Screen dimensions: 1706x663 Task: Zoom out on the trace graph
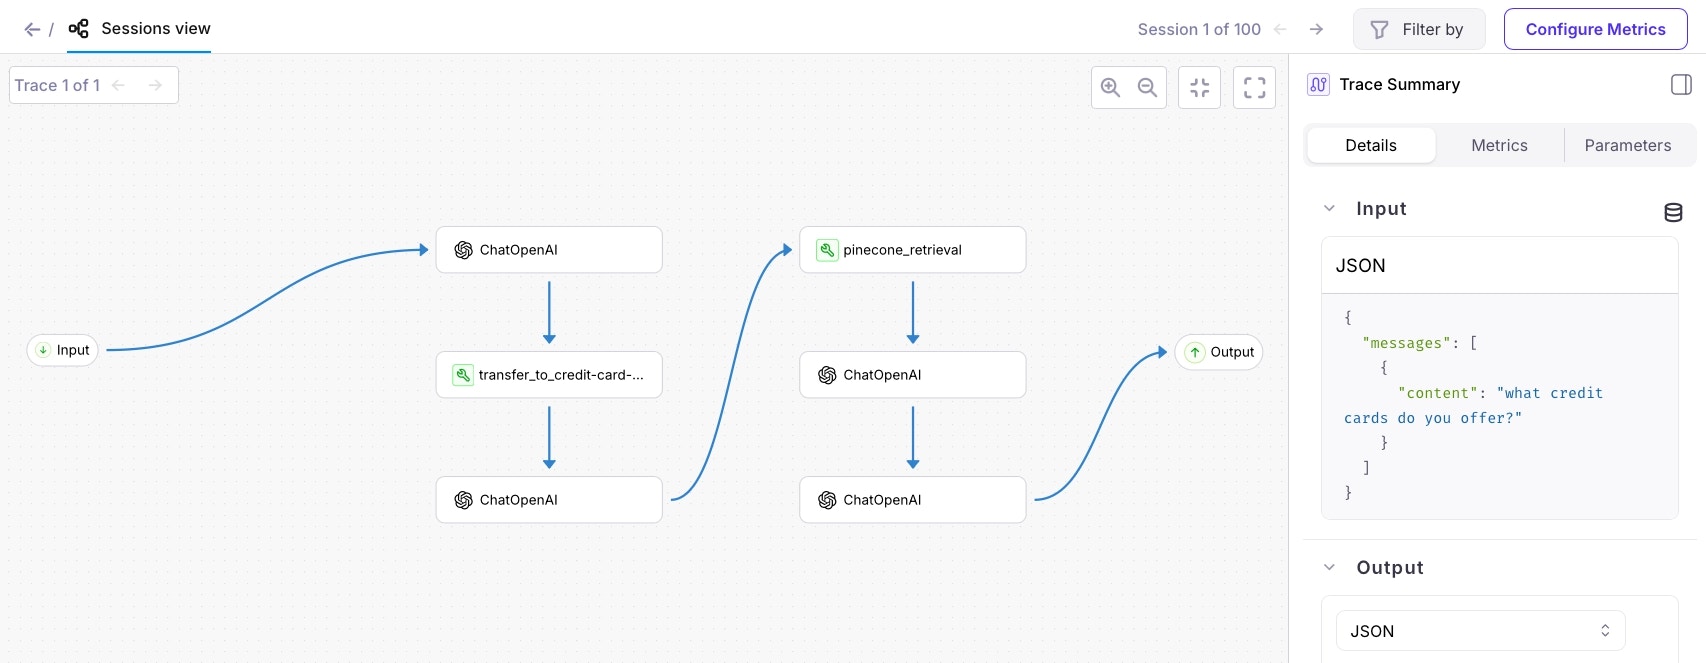coord(1147,87)
